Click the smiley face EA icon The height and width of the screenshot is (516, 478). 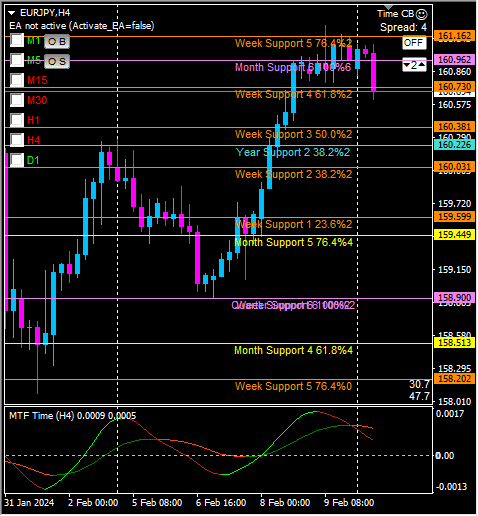(422, 14)
